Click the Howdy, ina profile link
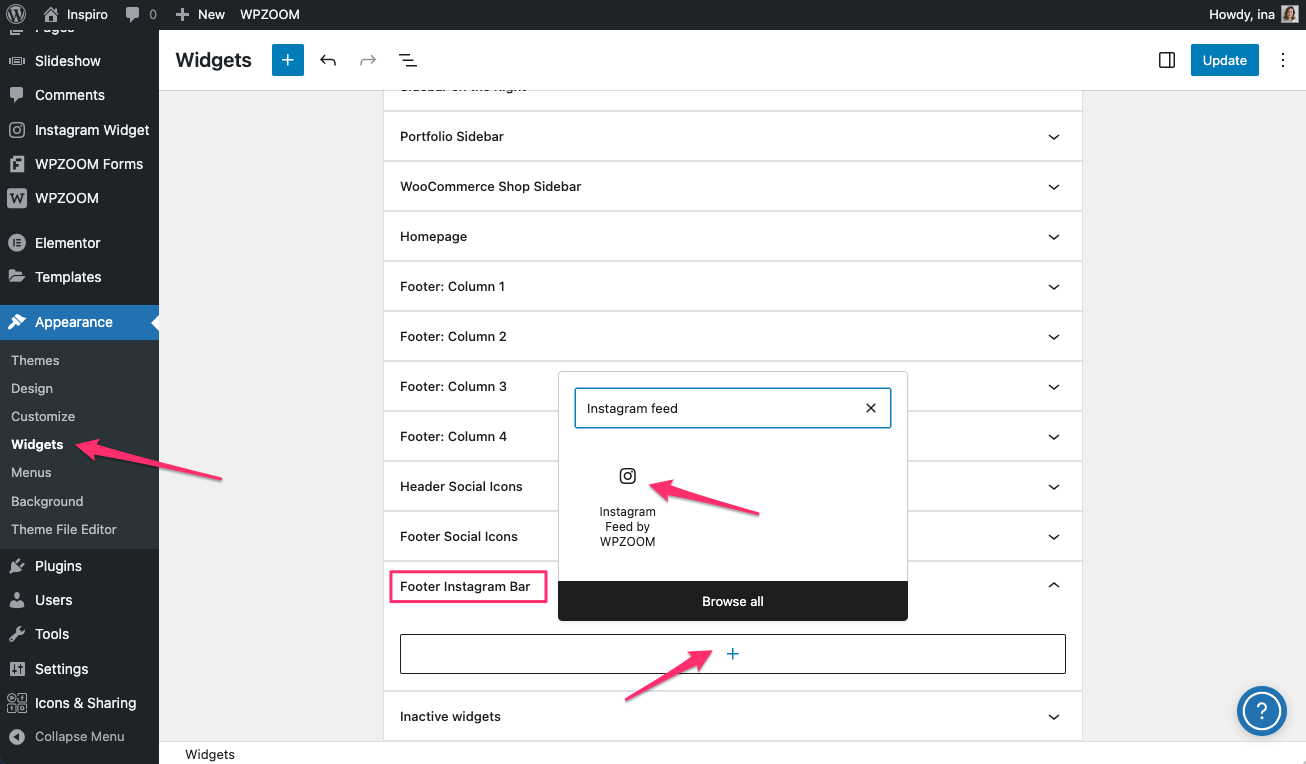The image size is (1306, 764). tap(1254, 14)
